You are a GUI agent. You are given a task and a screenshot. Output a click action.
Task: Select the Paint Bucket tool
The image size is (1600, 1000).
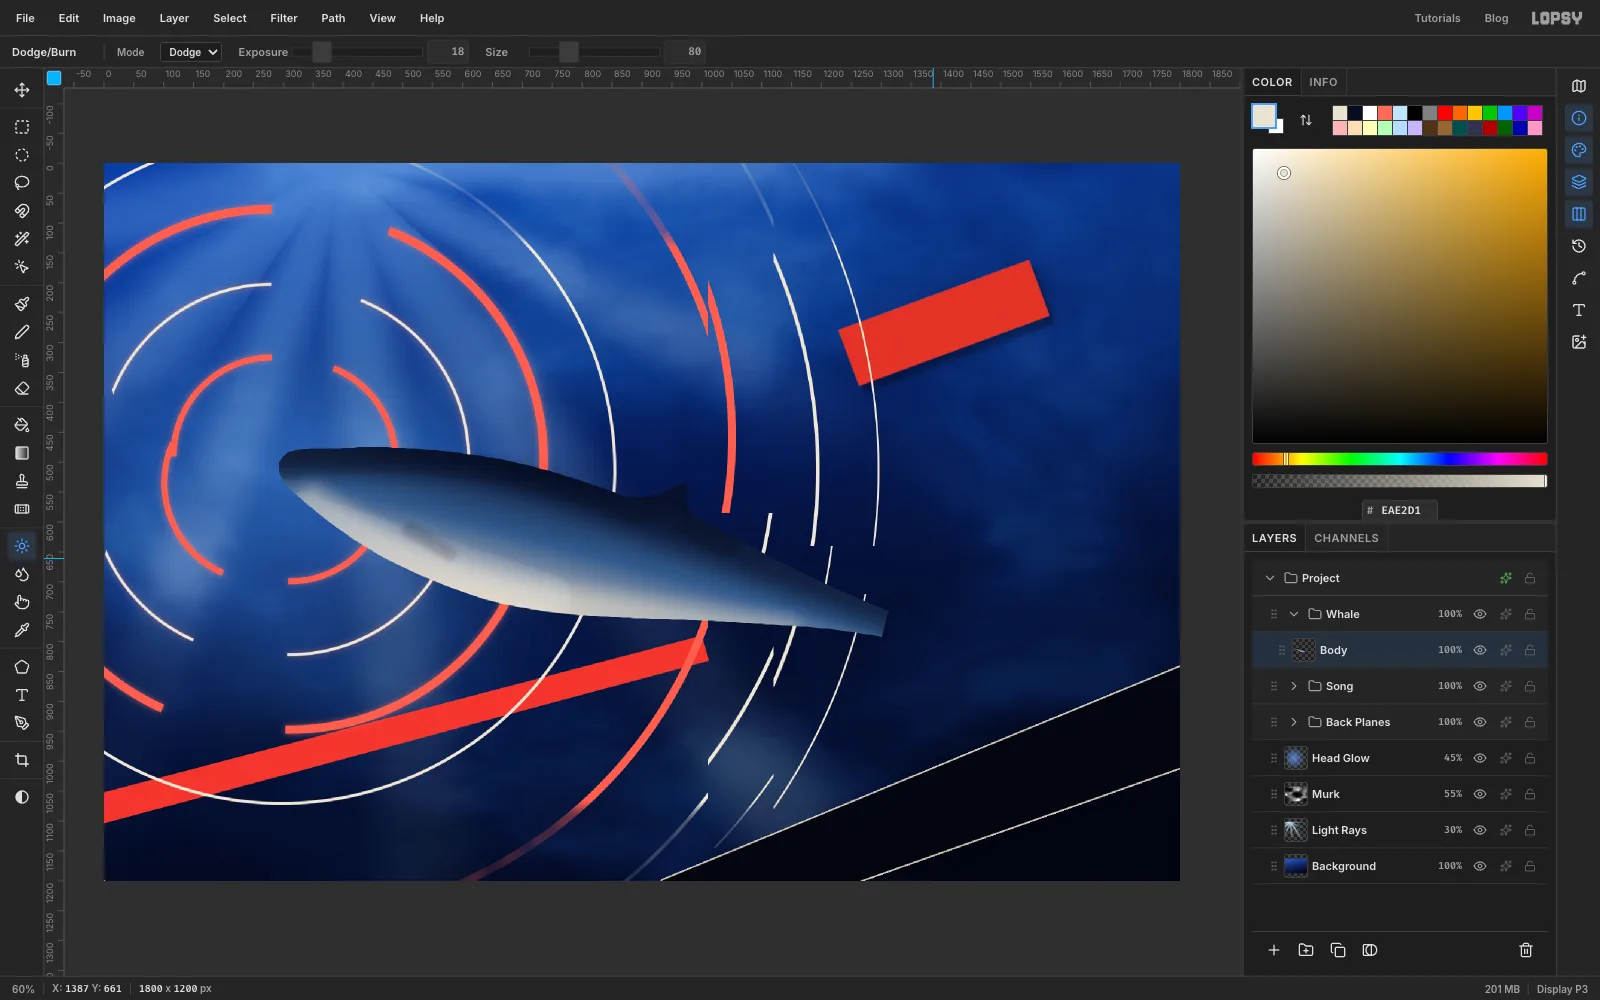(22, 425)
